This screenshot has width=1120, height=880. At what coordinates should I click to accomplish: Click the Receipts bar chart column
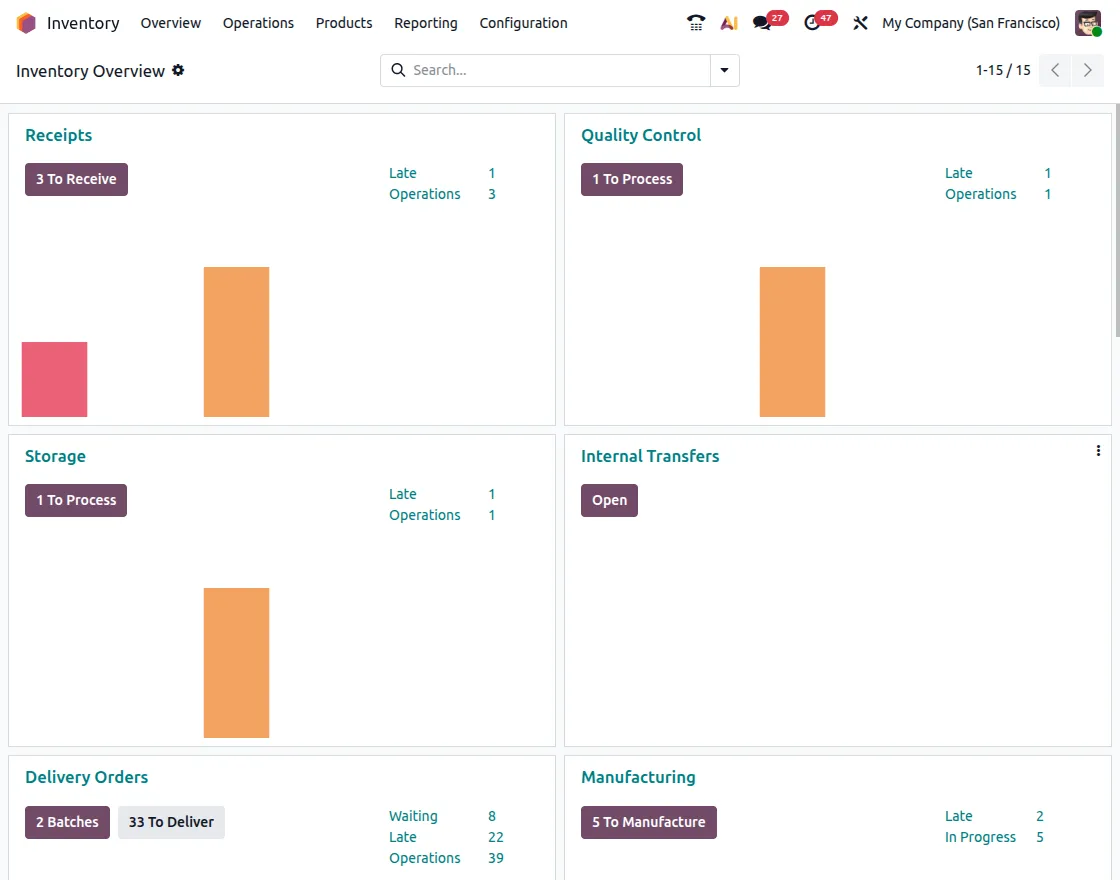[x=236, y=341]
